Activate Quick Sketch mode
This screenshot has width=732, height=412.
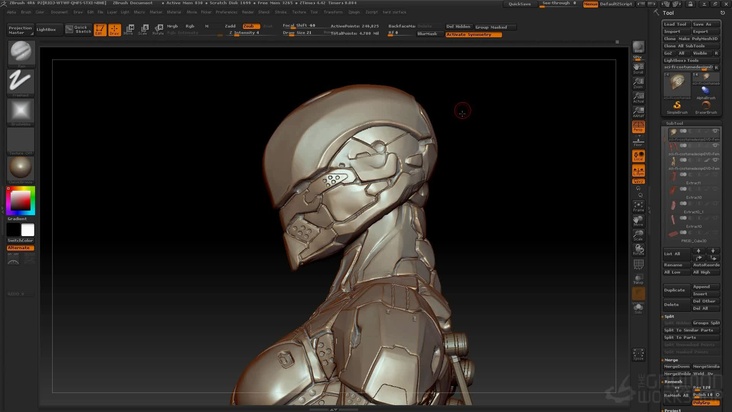tap(78, 30)
